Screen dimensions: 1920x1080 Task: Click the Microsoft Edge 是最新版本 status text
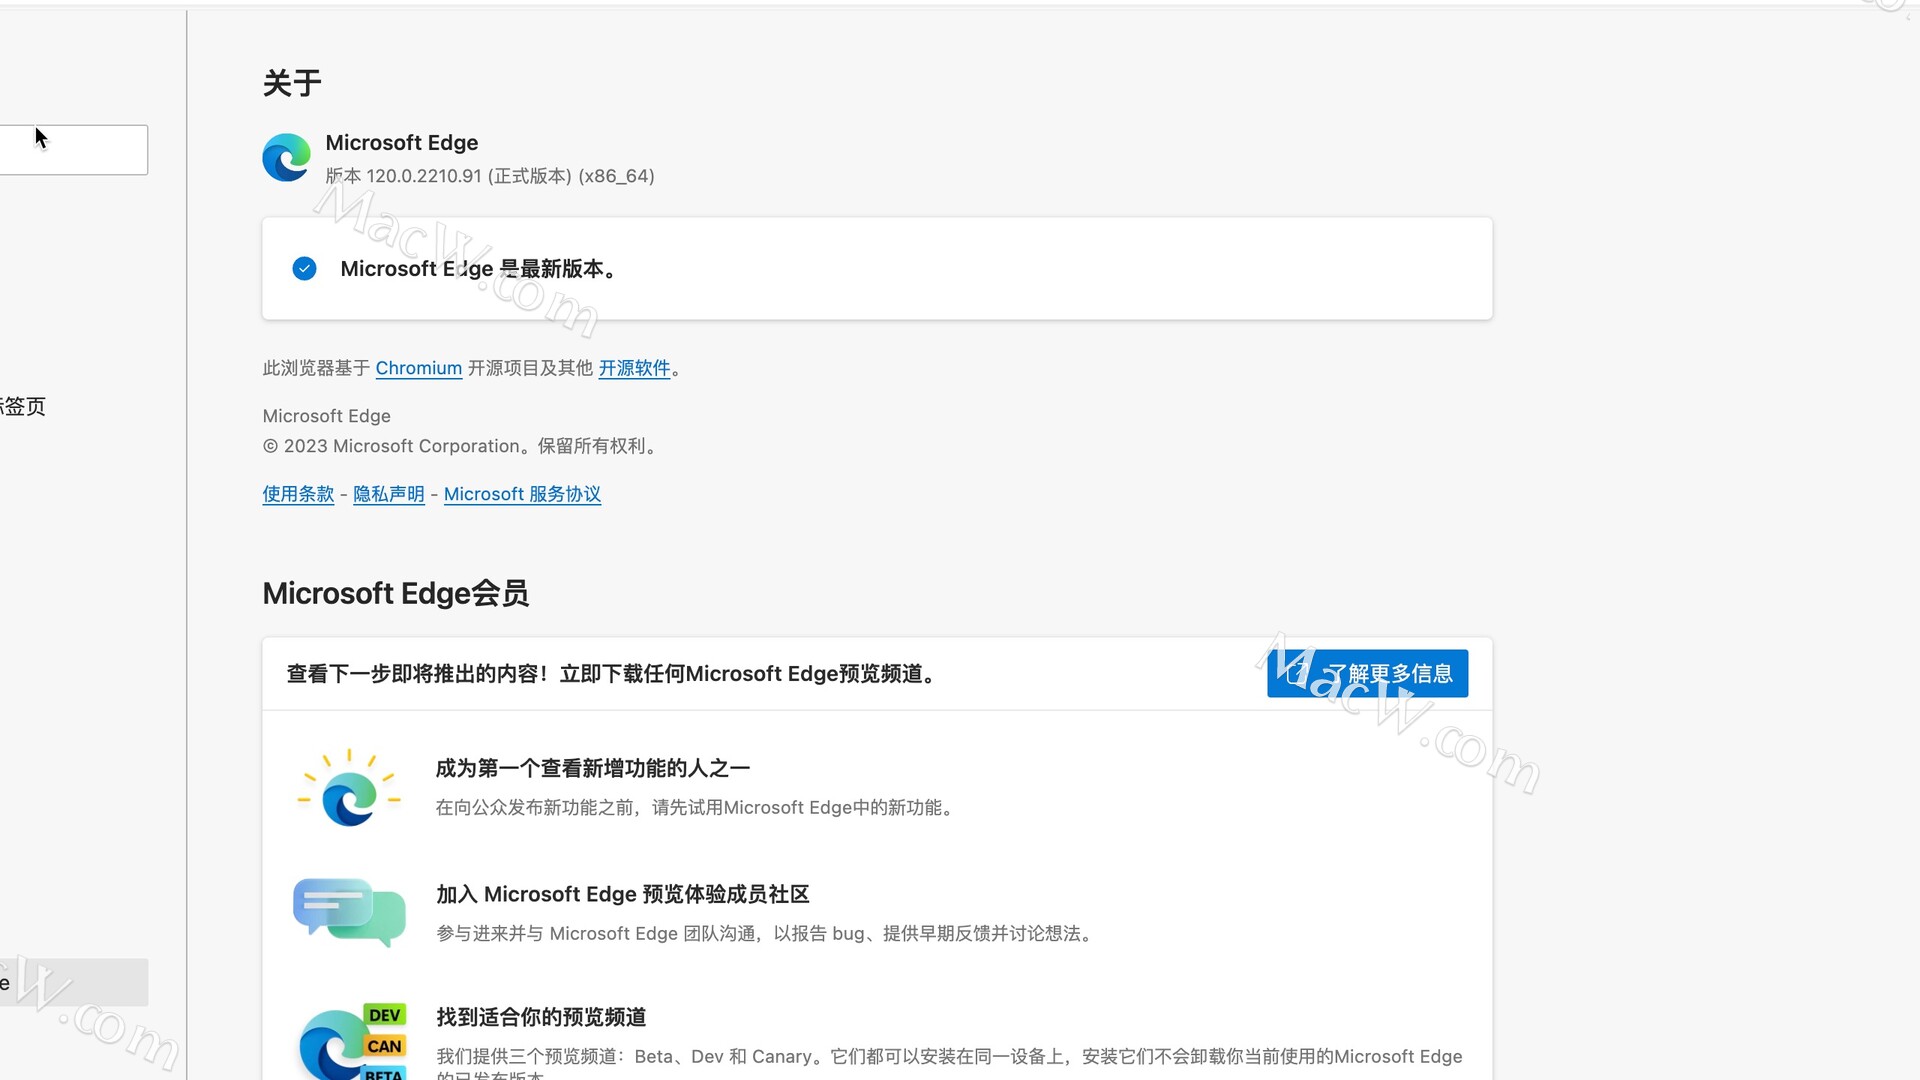coord(478,269)
